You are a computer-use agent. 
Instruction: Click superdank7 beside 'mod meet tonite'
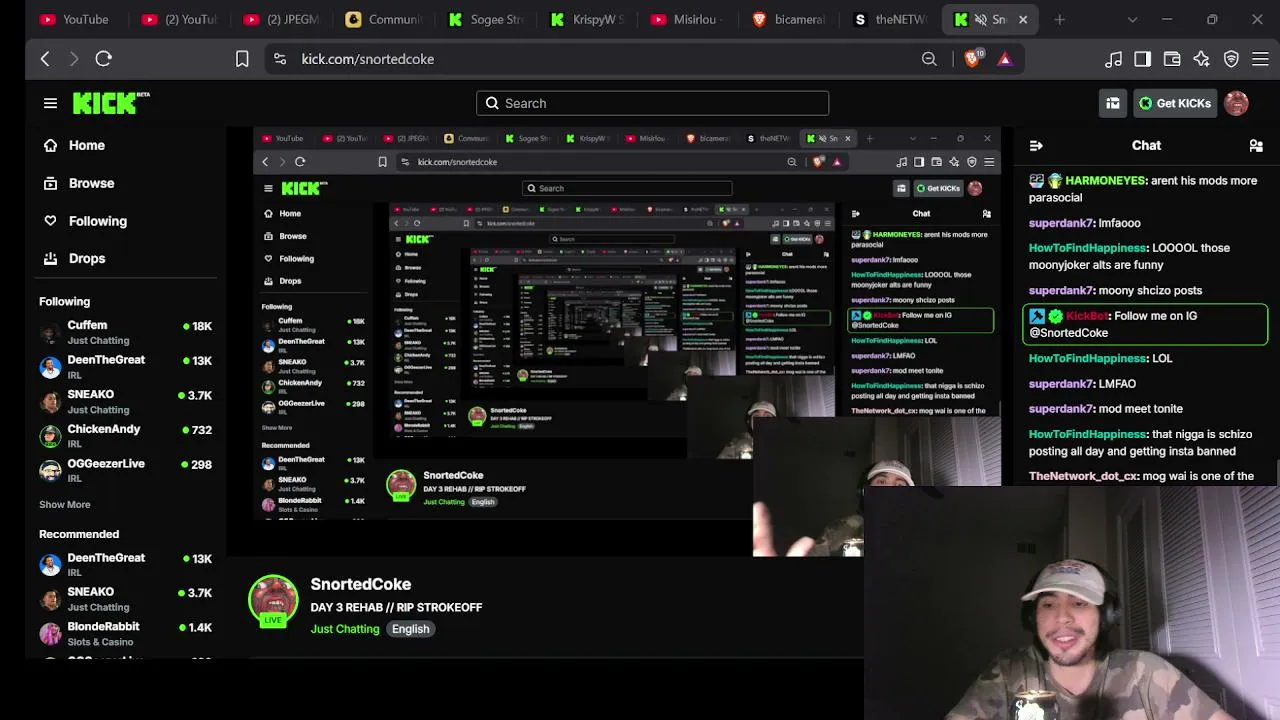pyautogui.click(x=1061, y=409)
